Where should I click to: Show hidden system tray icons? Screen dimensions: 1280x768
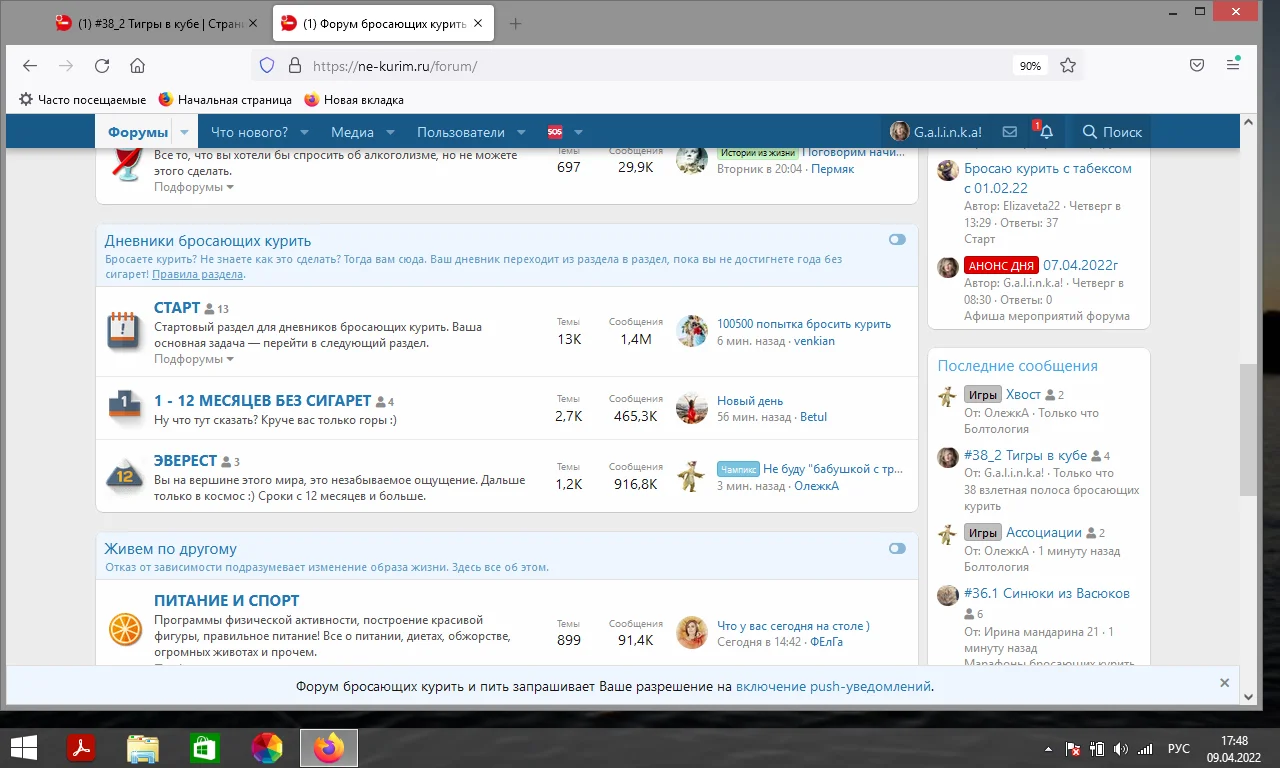click(1048, 748)
